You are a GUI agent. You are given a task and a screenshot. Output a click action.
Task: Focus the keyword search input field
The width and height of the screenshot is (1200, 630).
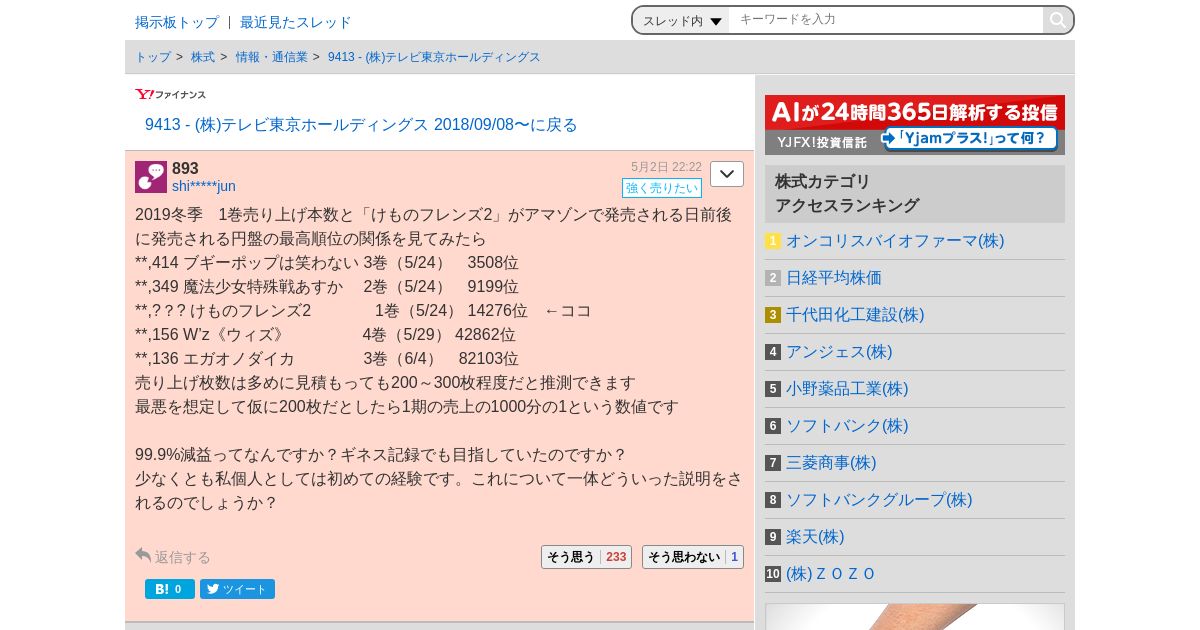[885, 20]
